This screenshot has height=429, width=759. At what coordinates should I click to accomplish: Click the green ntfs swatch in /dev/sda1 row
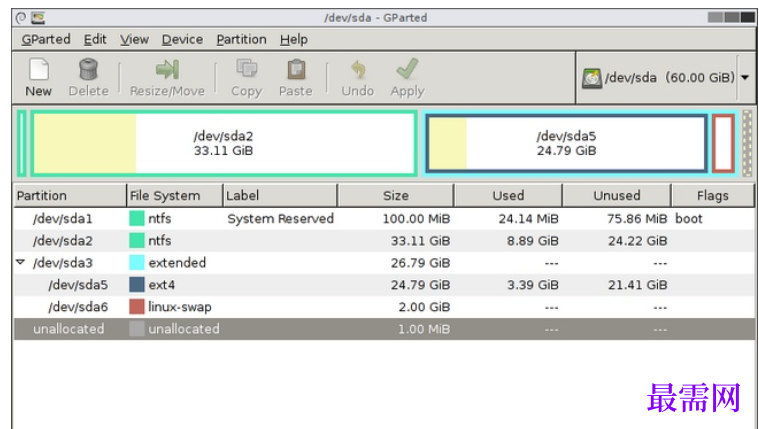tap(137, 218)
